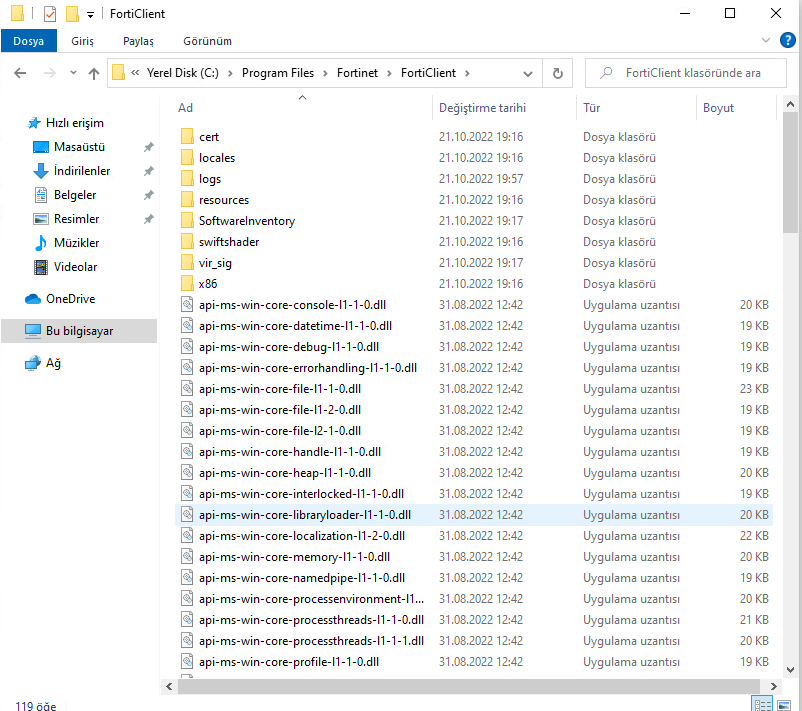Open Masaüstü in the navigation pane
This screenshot has height=711, width=802.
[x=79, y=147]
